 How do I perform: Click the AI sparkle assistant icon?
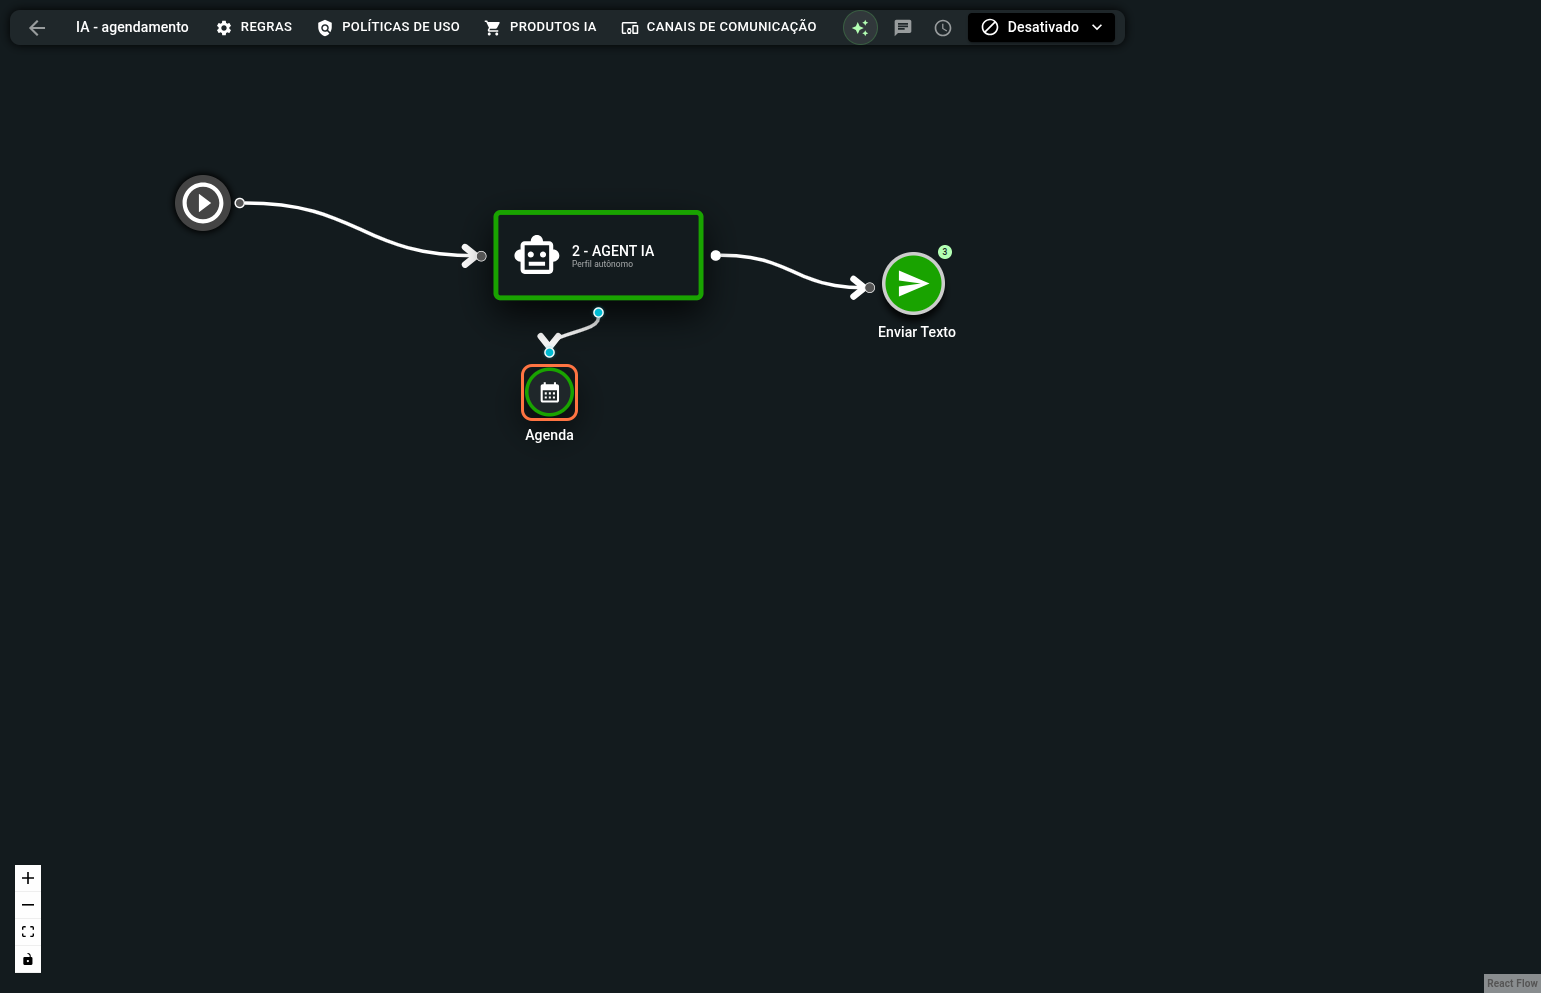[x=860, y=28]
